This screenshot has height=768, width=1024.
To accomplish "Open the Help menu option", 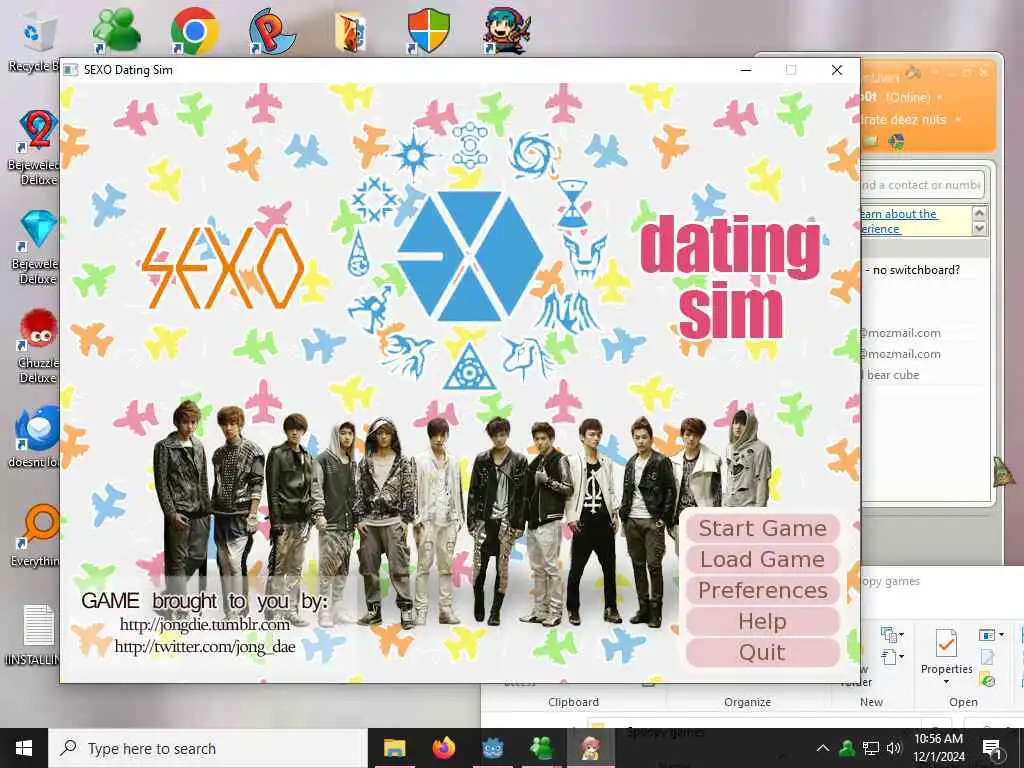I will point(762,621).
